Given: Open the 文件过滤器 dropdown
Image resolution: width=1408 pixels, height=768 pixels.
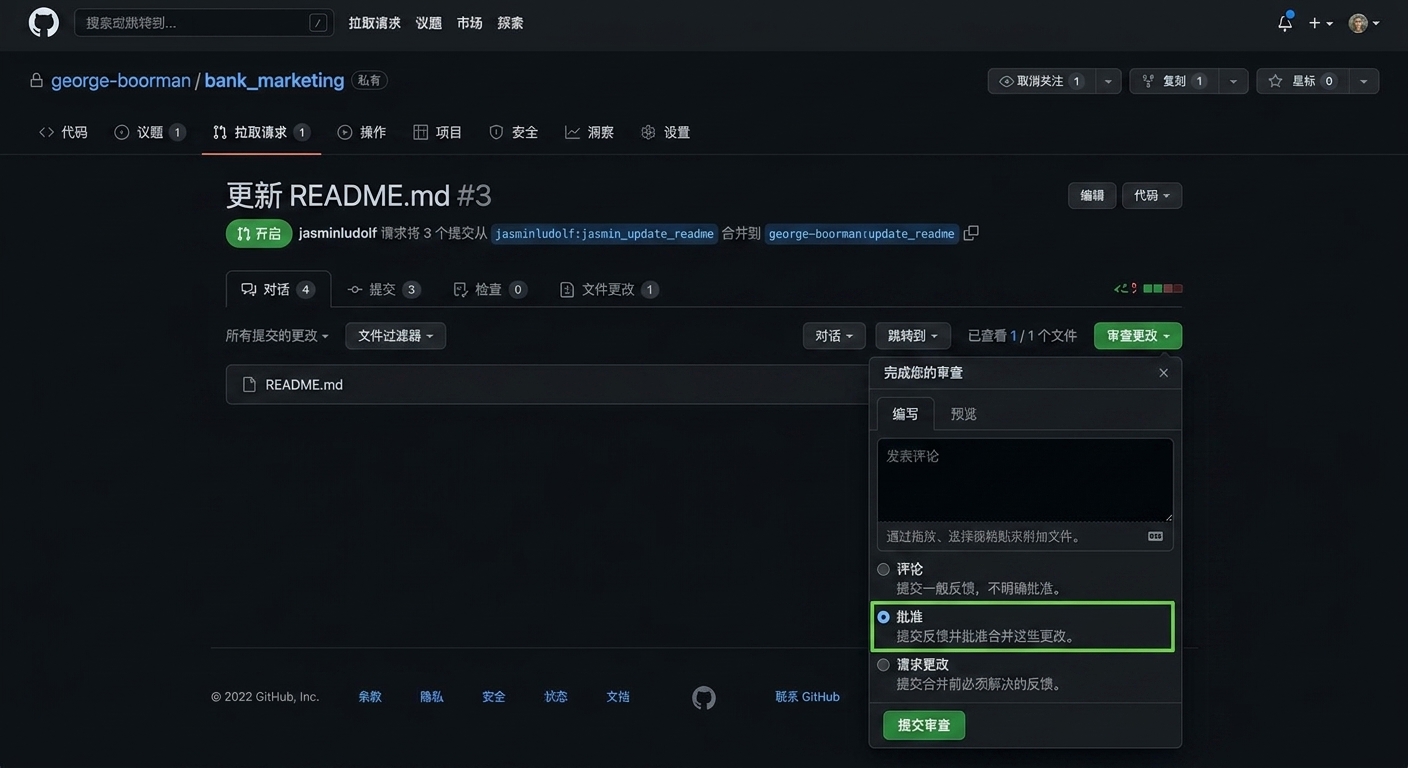Looking at the screenshot, I should click(x=396, y=336).
